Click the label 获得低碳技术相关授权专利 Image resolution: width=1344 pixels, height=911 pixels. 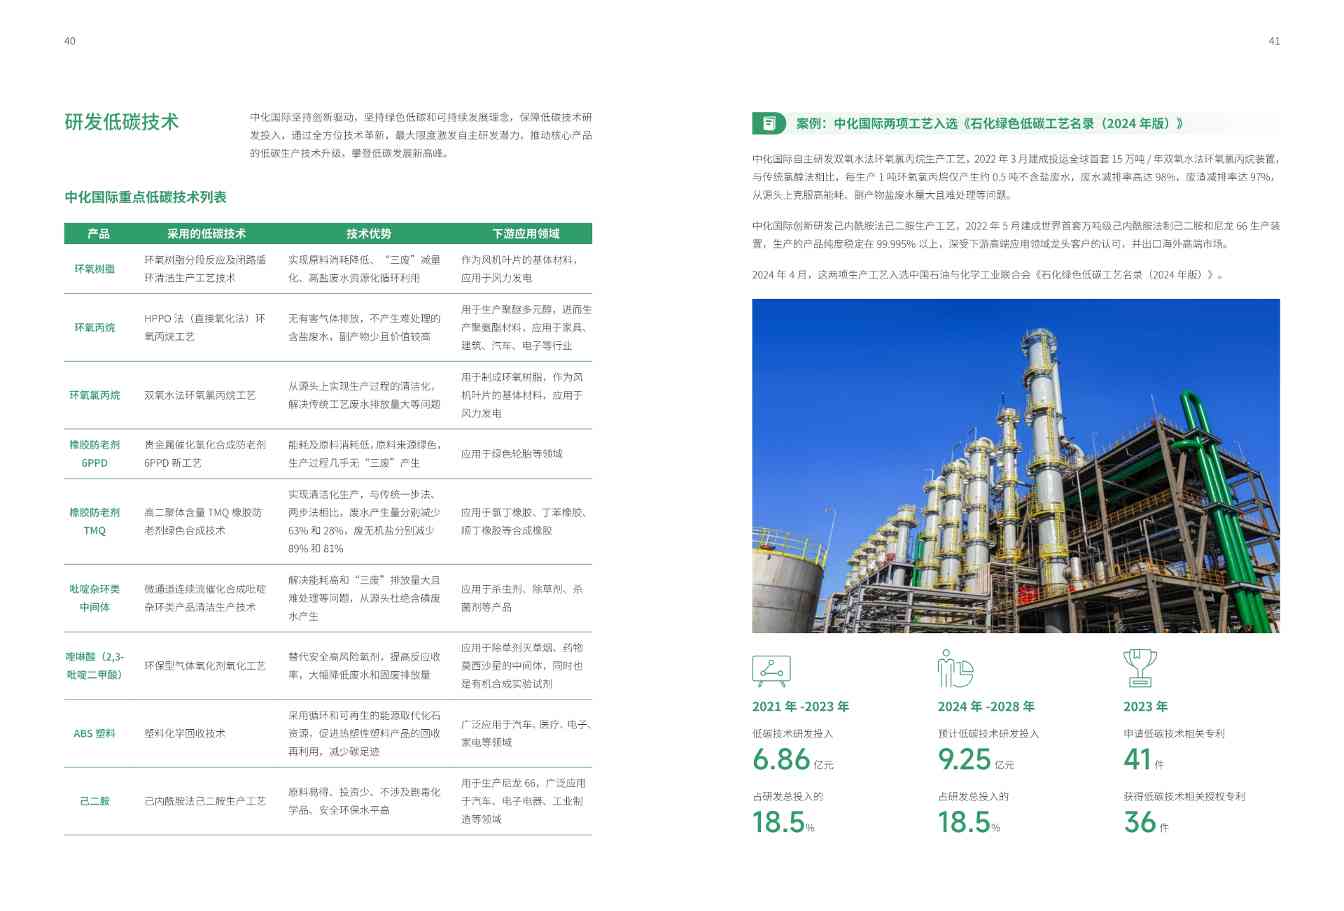pyautogui.click(x=1184, y=796)
